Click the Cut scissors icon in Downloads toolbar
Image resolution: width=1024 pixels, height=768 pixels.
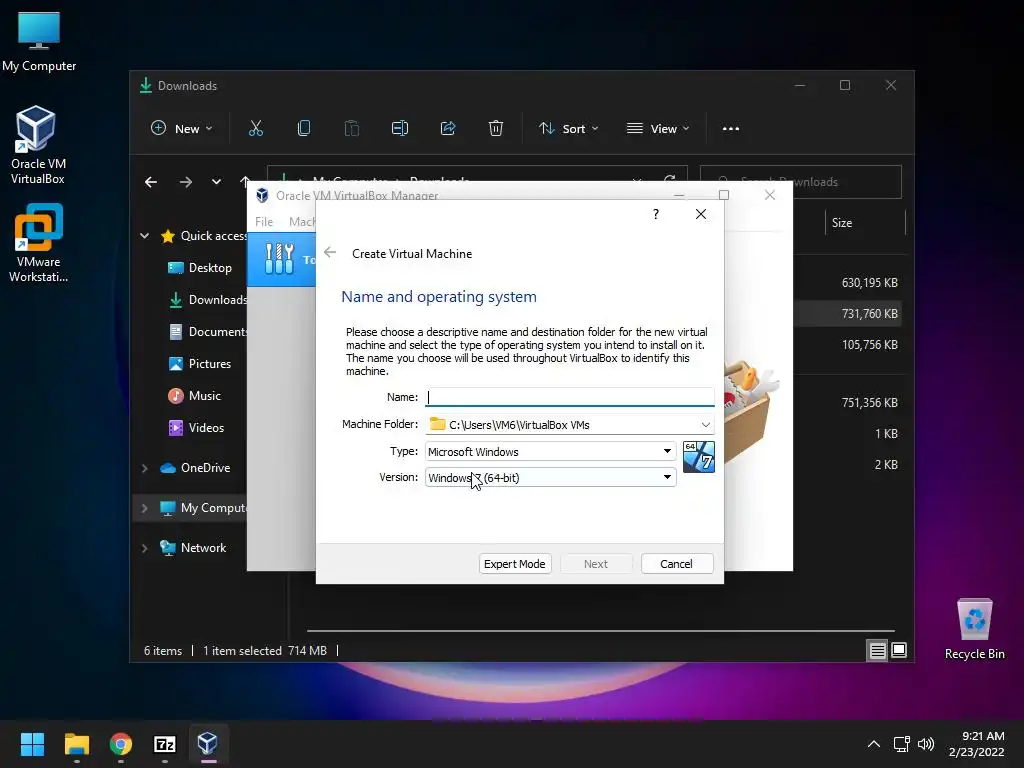256,129
